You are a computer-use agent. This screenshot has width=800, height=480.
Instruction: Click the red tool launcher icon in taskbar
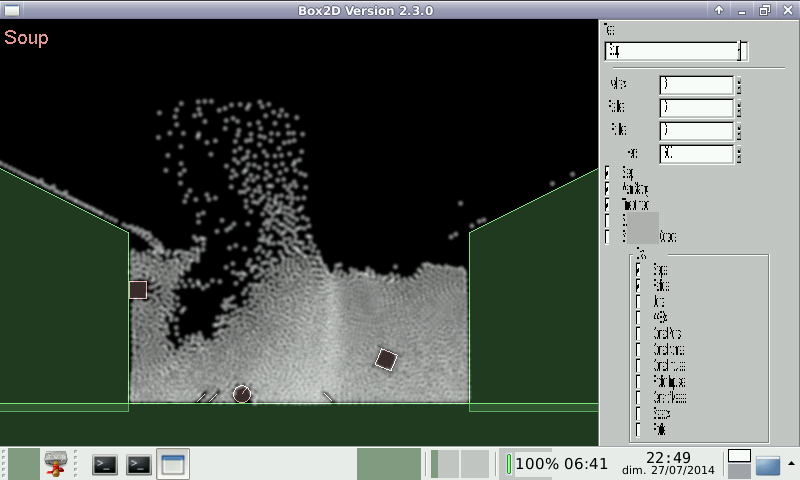pyautogui.click(x=56, y=464)
